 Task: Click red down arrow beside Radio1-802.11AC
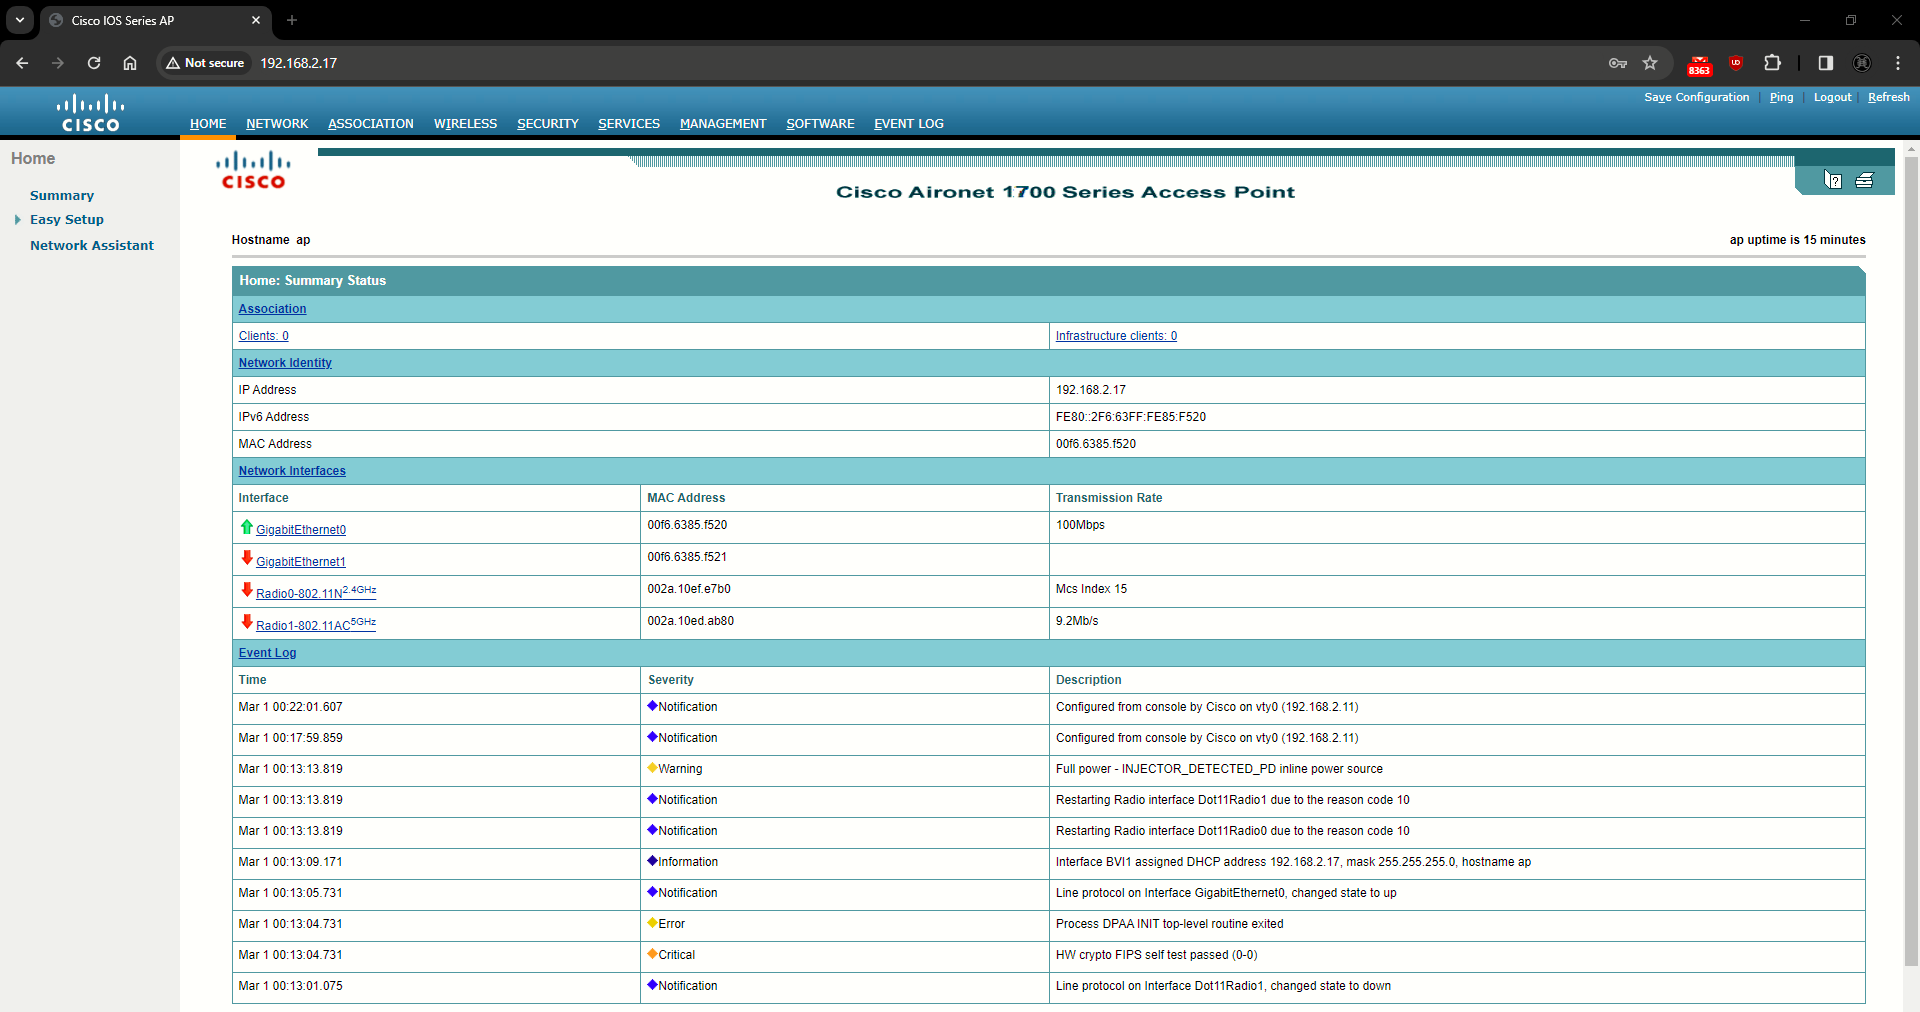[x=246, y=622]
